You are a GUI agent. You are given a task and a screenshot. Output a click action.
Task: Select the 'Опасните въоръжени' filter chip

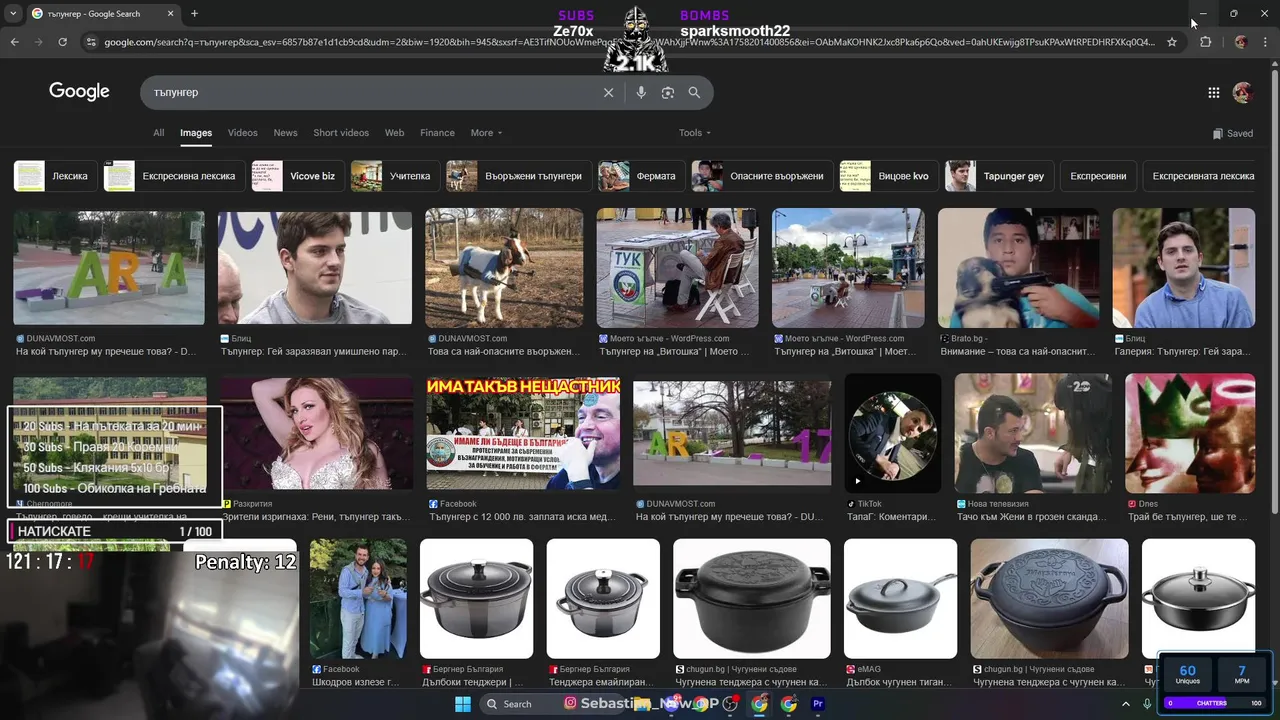(x=763, y=176)
